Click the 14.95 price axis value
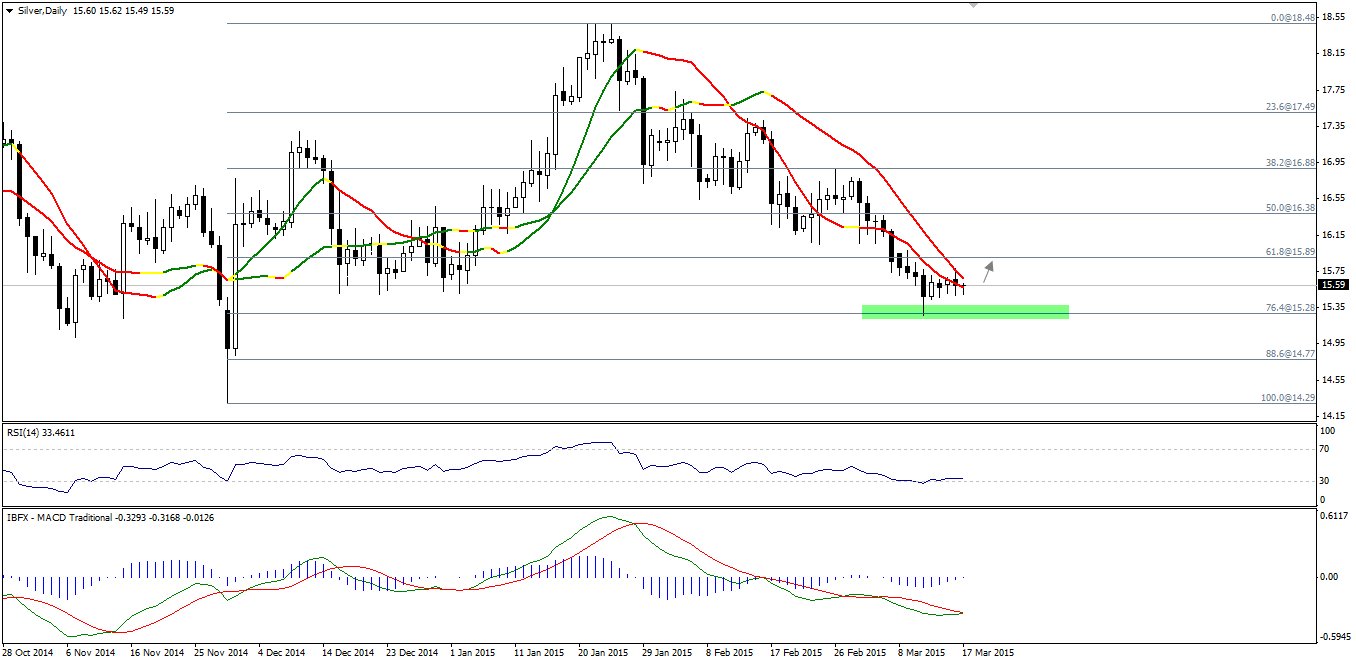 pos(1333,343)
